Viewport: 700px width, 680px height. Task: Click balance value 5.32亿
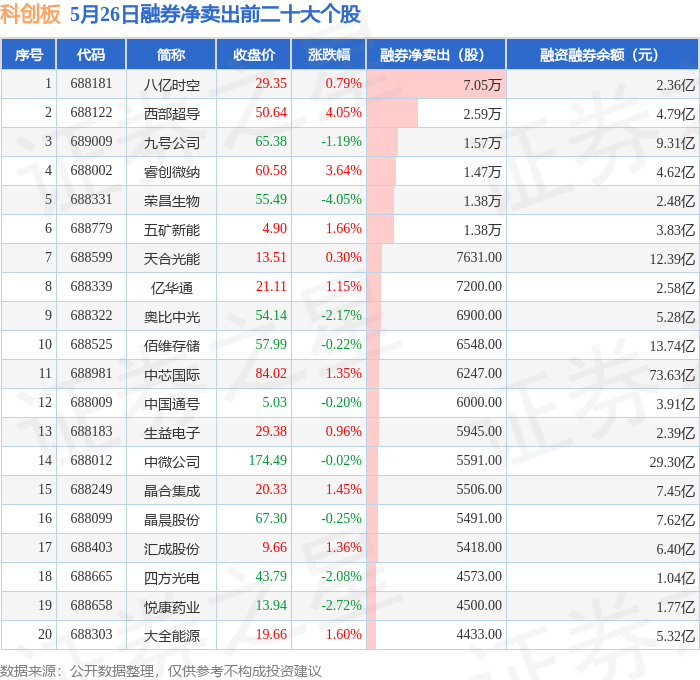pyautogui.click(x=675, y=636)
